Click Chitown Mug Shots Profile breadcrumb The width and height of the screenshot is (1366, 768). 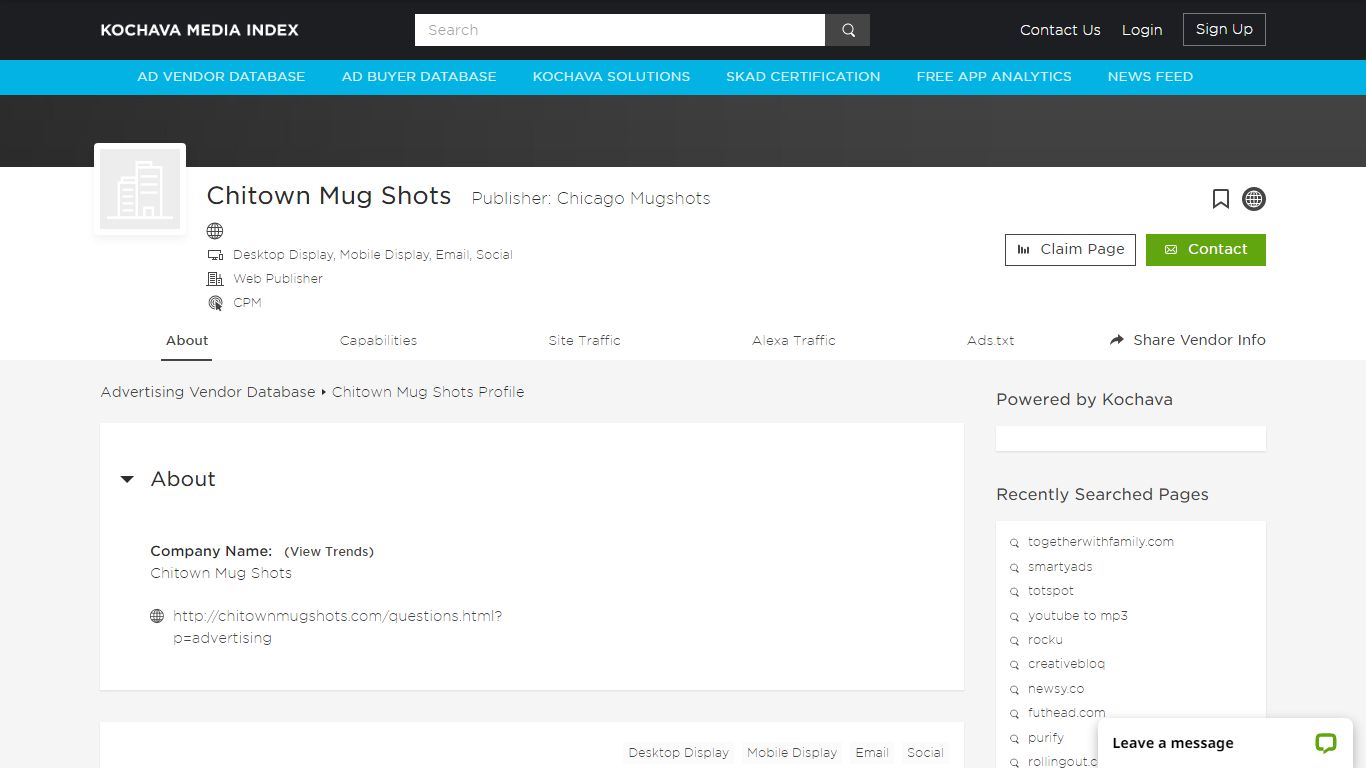coord(428,392)
